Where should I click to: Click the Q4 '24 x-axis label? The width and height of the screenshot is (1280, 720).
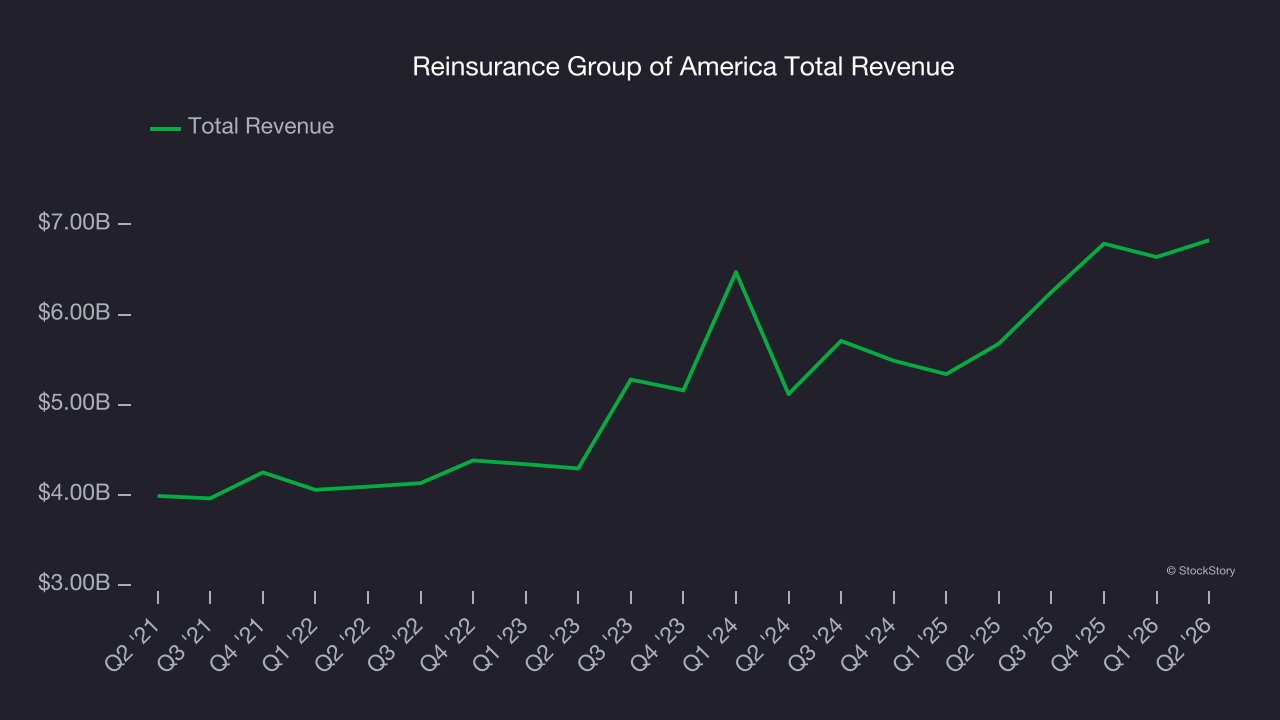click(x=870, y=643)
